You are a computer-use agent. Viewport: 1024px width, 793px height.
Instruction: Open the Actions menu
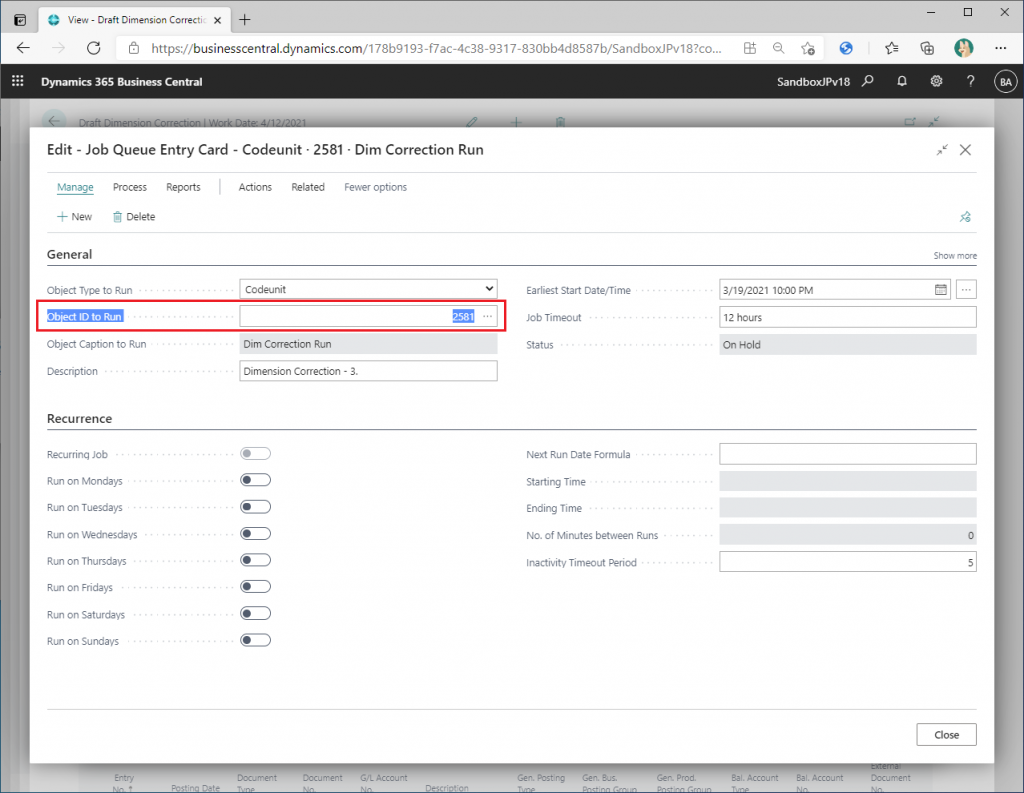[255, 187]
